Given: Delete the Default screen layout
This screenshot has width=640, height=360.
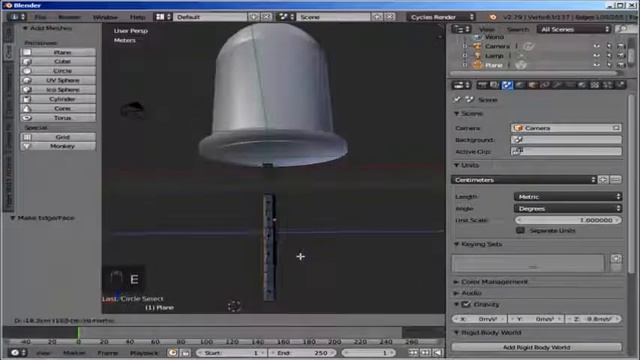Looking at the screenshot, I should click(x=266, y=17).
